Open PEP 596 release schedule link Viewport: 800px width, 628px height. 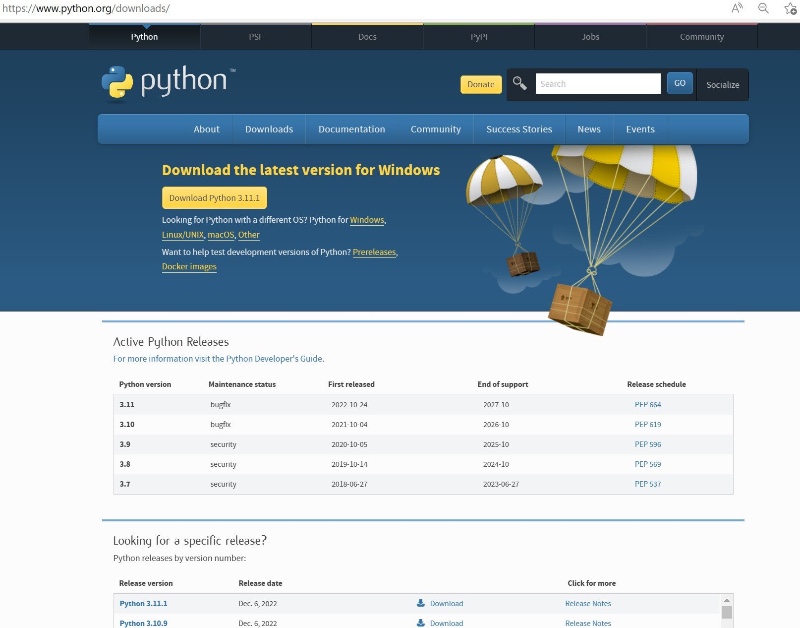647,444
